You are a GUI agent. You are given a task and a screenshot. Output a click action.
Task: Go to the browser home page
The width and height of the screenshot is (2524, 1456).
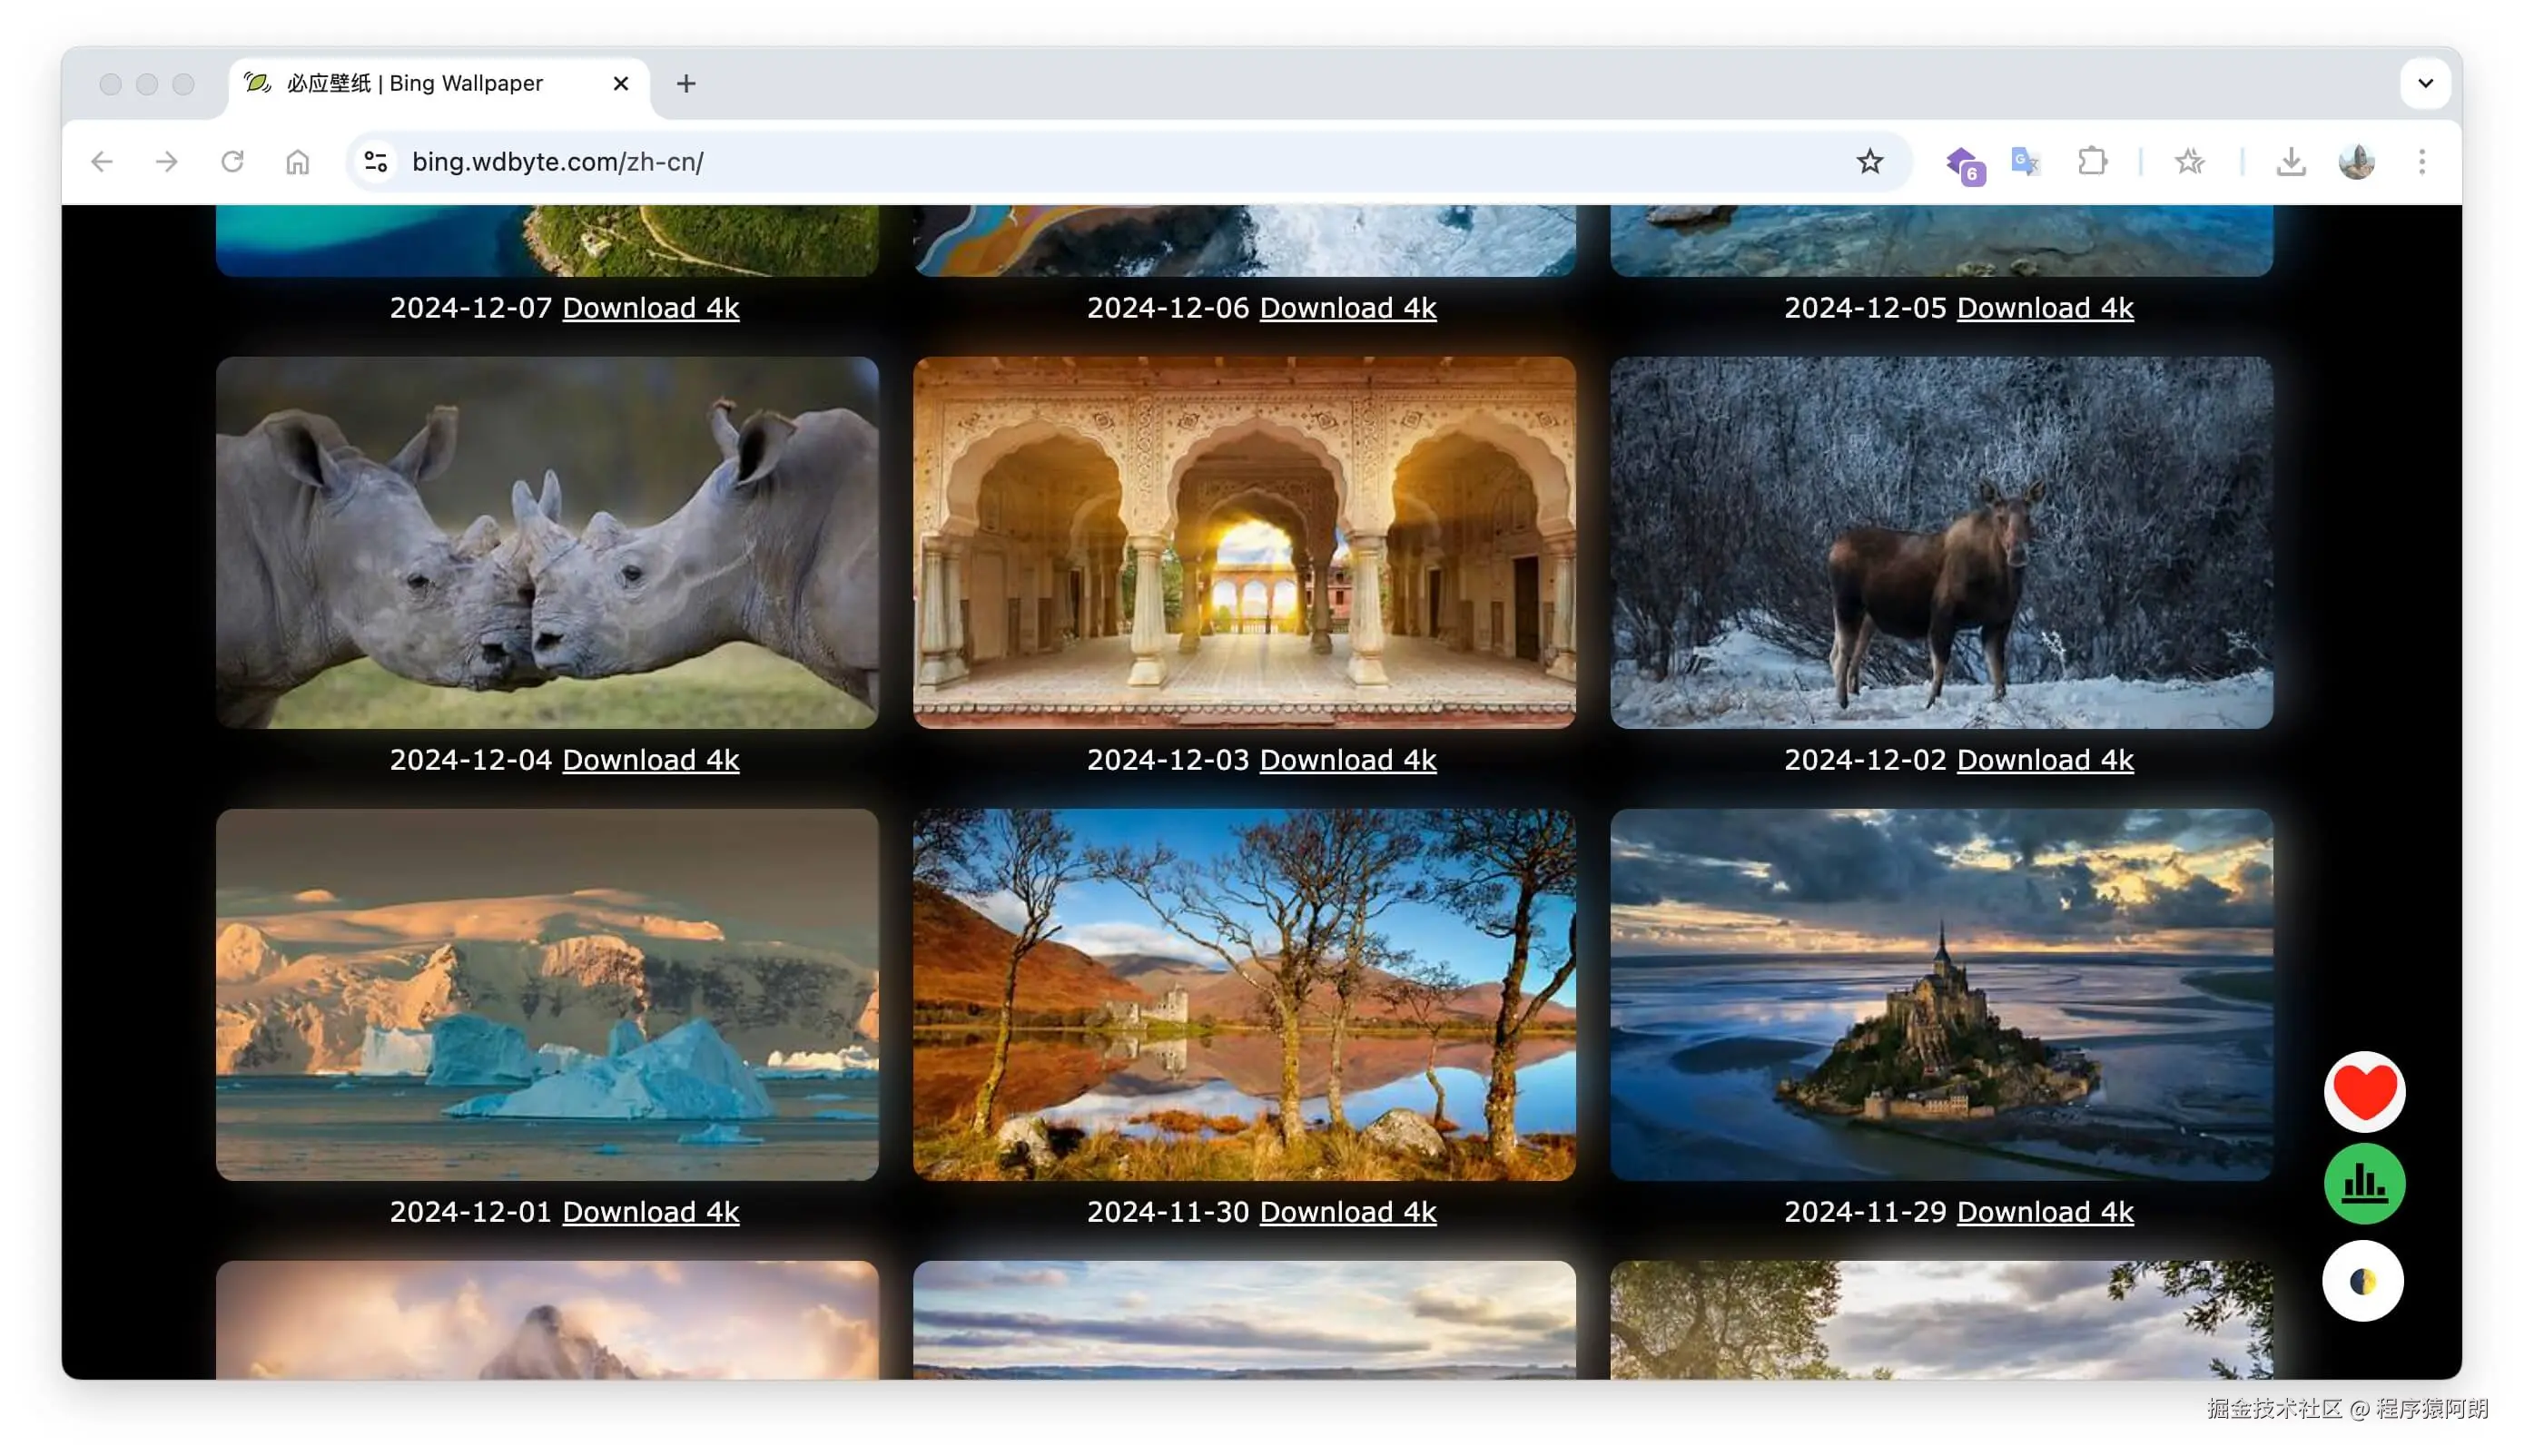click(297, 162)
